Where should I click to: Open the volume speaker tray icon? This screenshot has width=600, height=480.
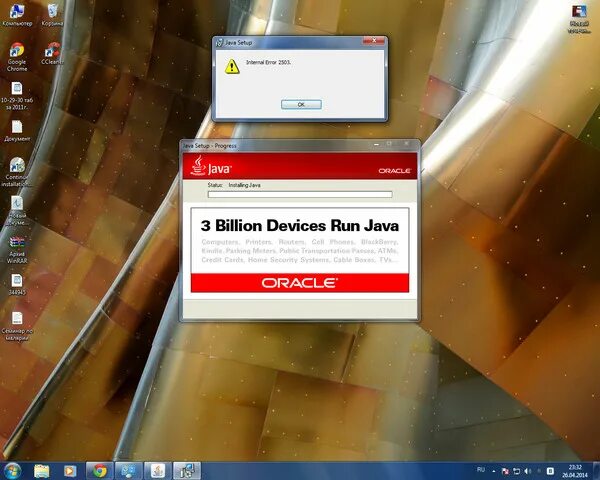point(528,471)
